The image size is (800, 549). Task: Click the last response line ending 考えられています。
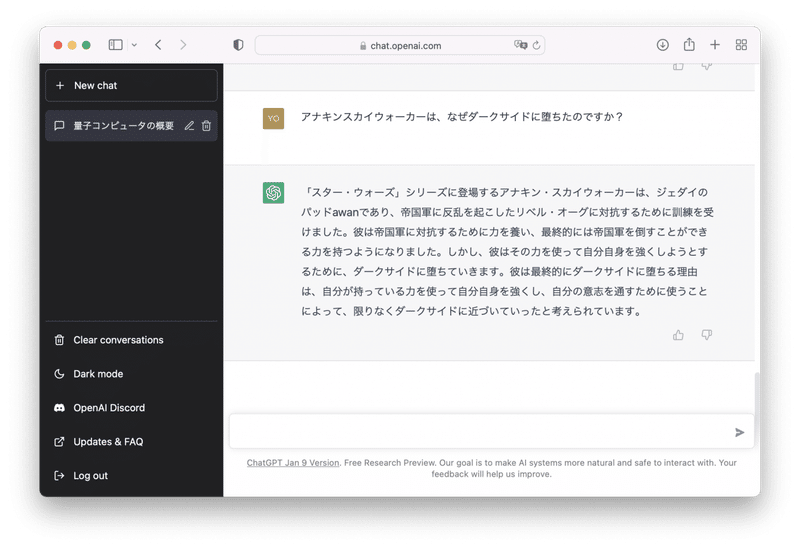(471, 311)
